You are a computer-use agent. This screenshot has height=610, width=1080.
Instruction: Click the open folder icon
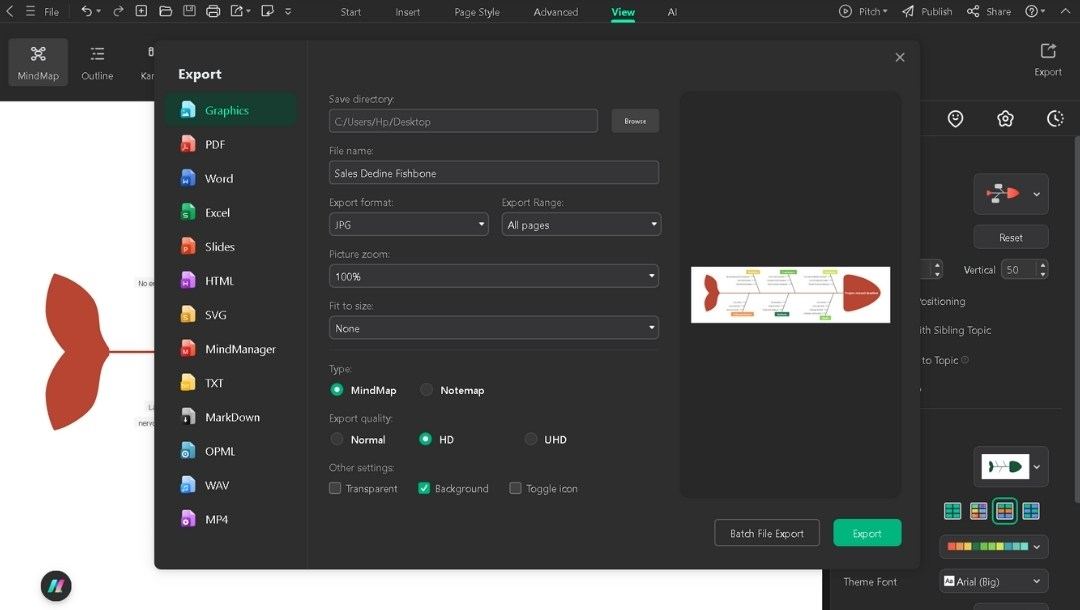(x=165, y=11)
